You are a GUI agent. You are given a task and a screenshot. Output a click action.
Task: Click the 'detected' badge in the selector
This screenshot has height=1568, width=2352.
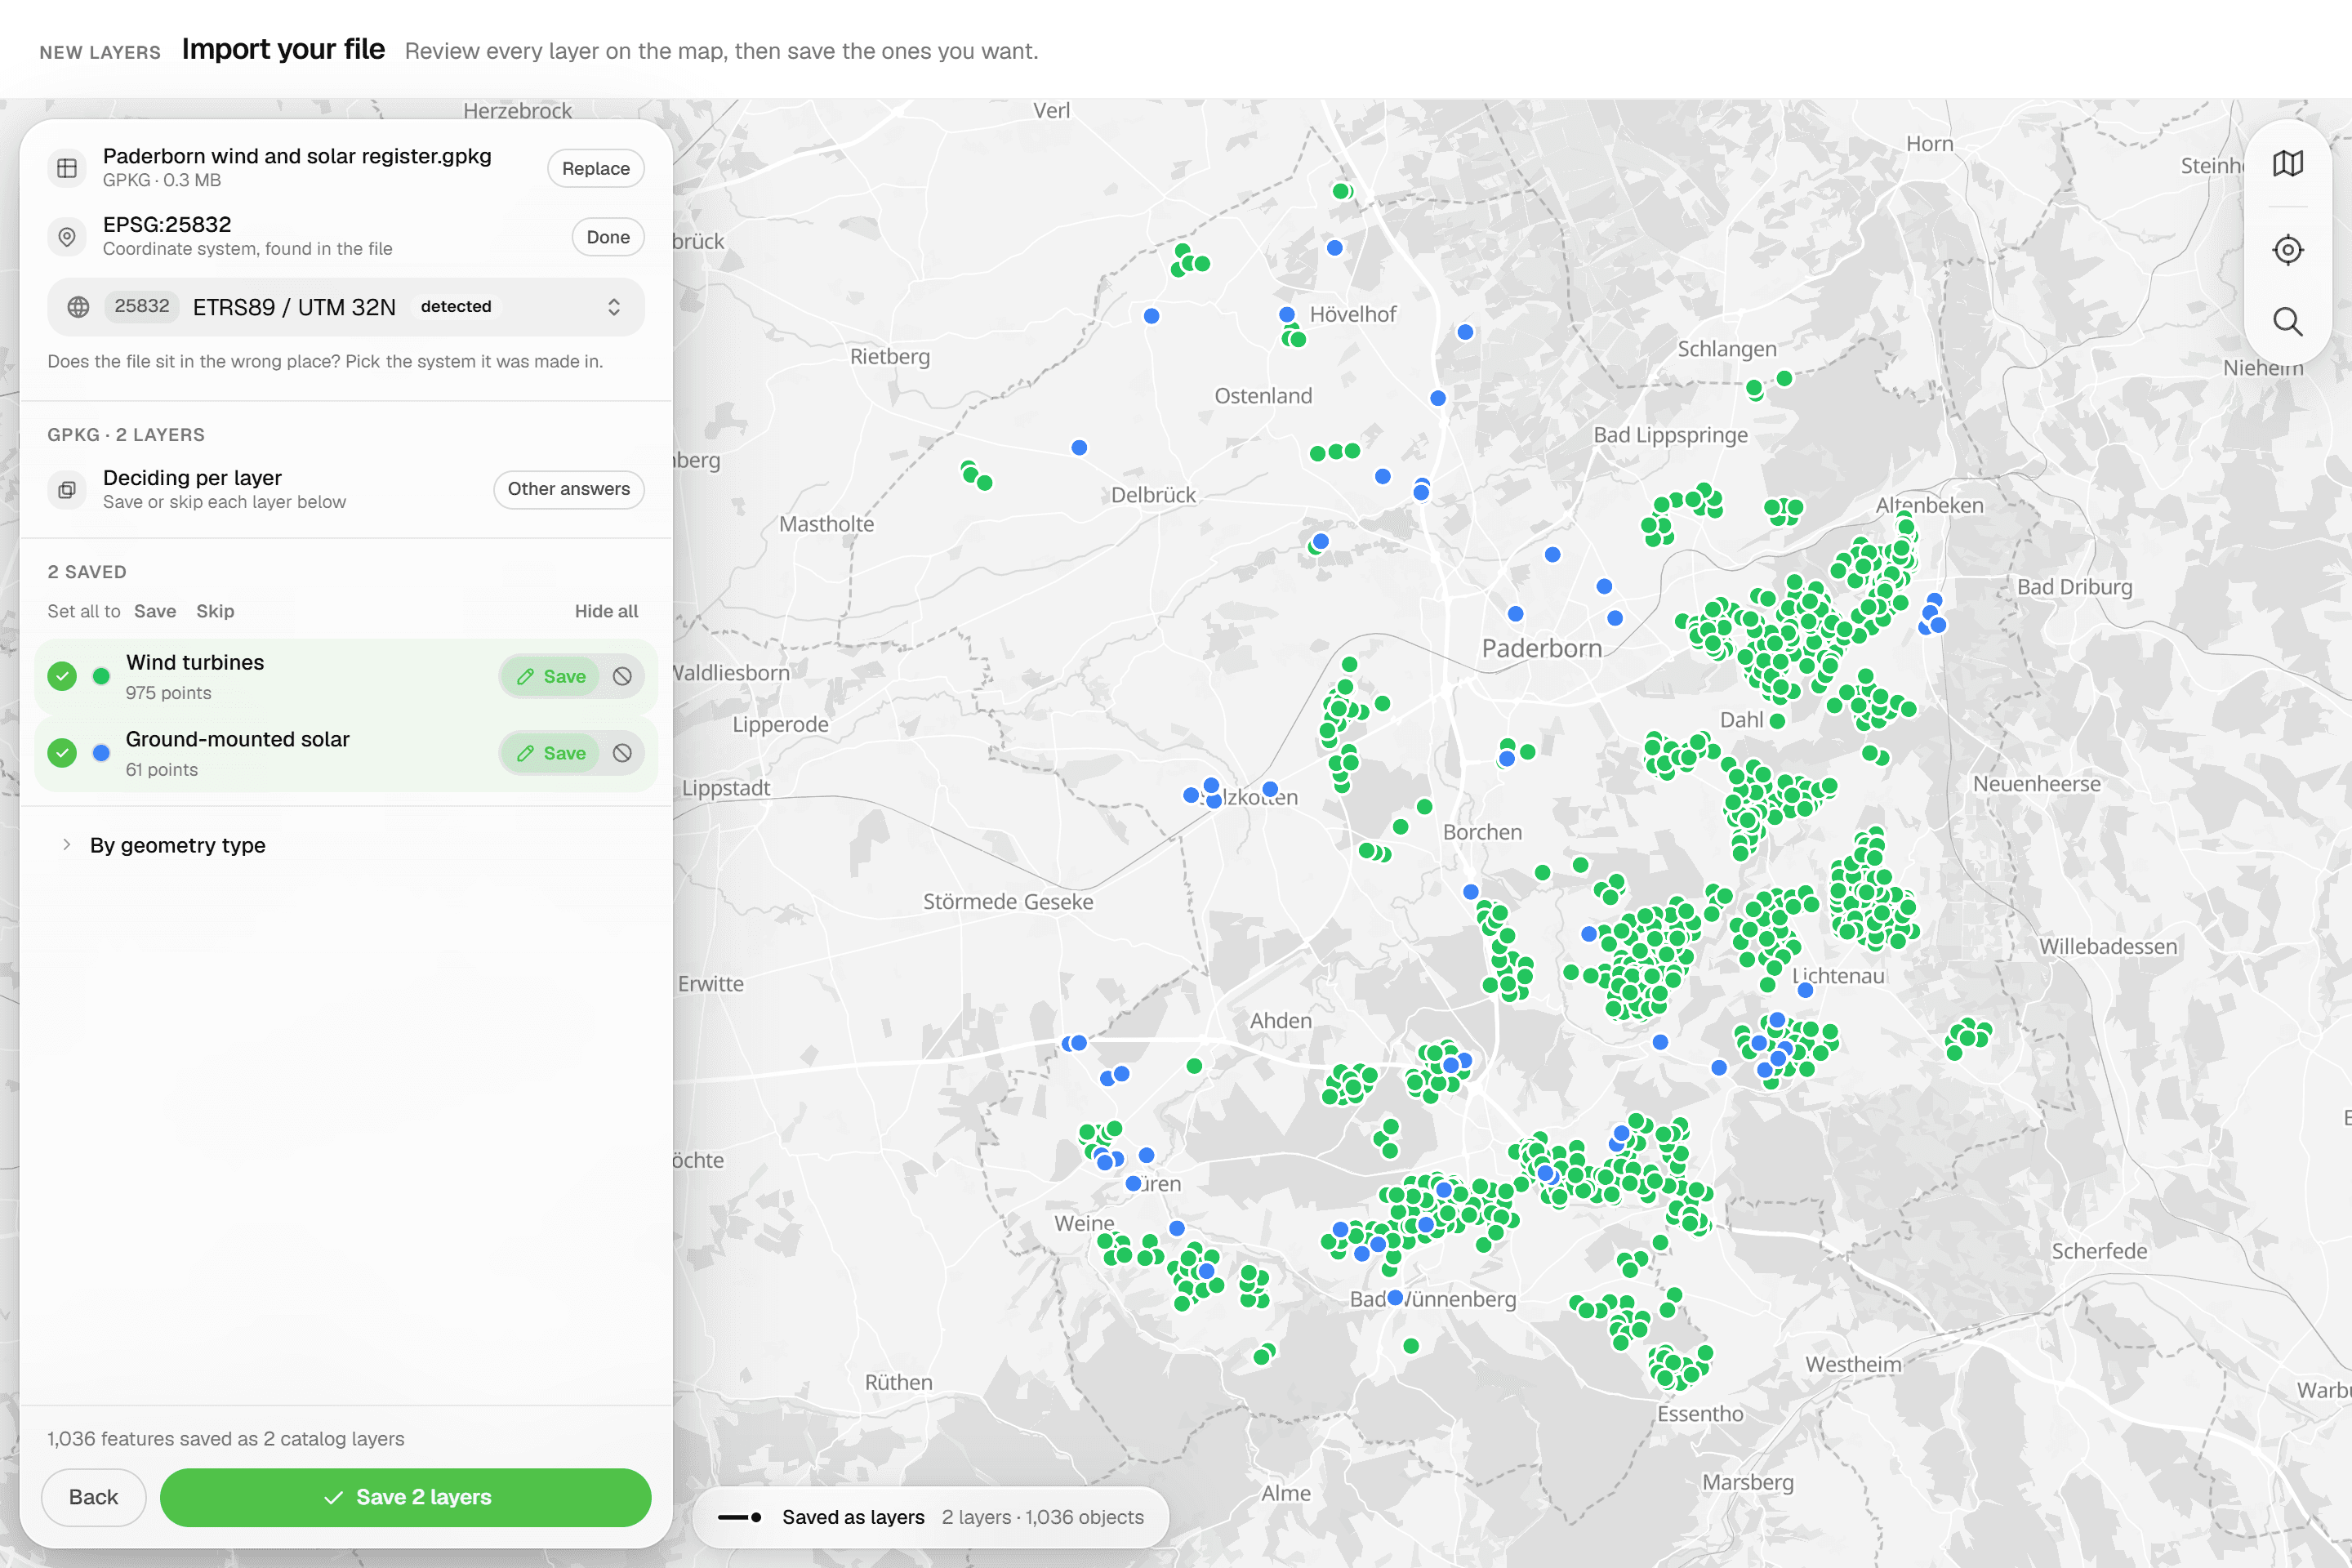coord(456,307)
